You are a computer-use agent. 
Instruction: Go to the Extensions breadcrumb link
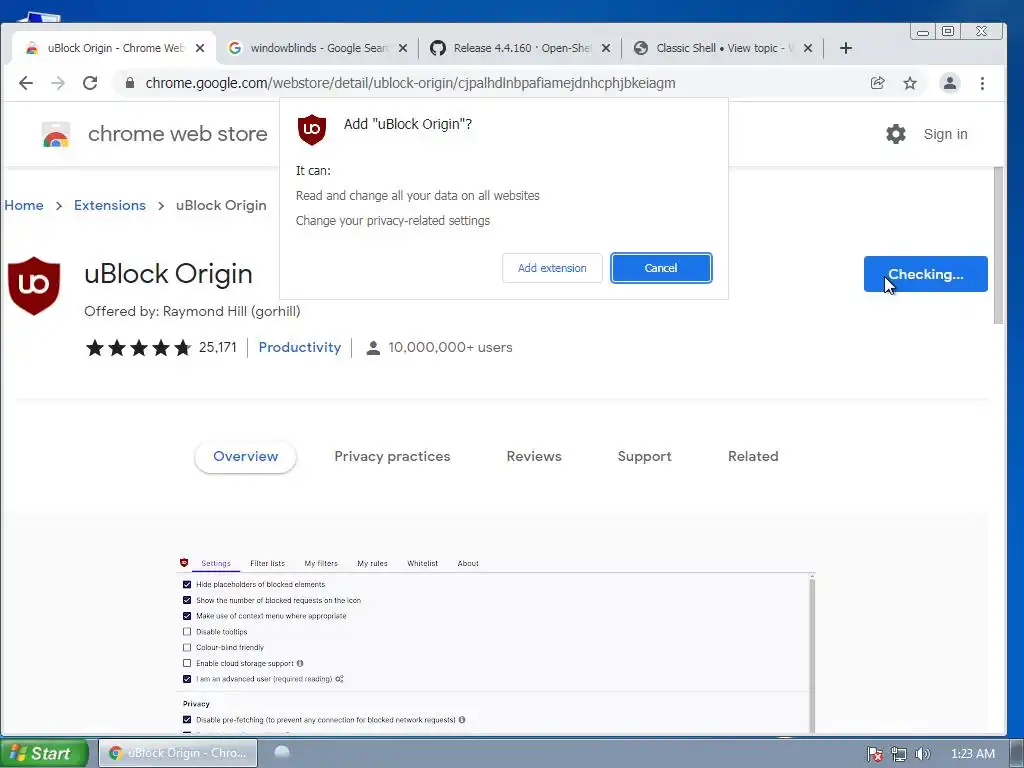(110, 205)
